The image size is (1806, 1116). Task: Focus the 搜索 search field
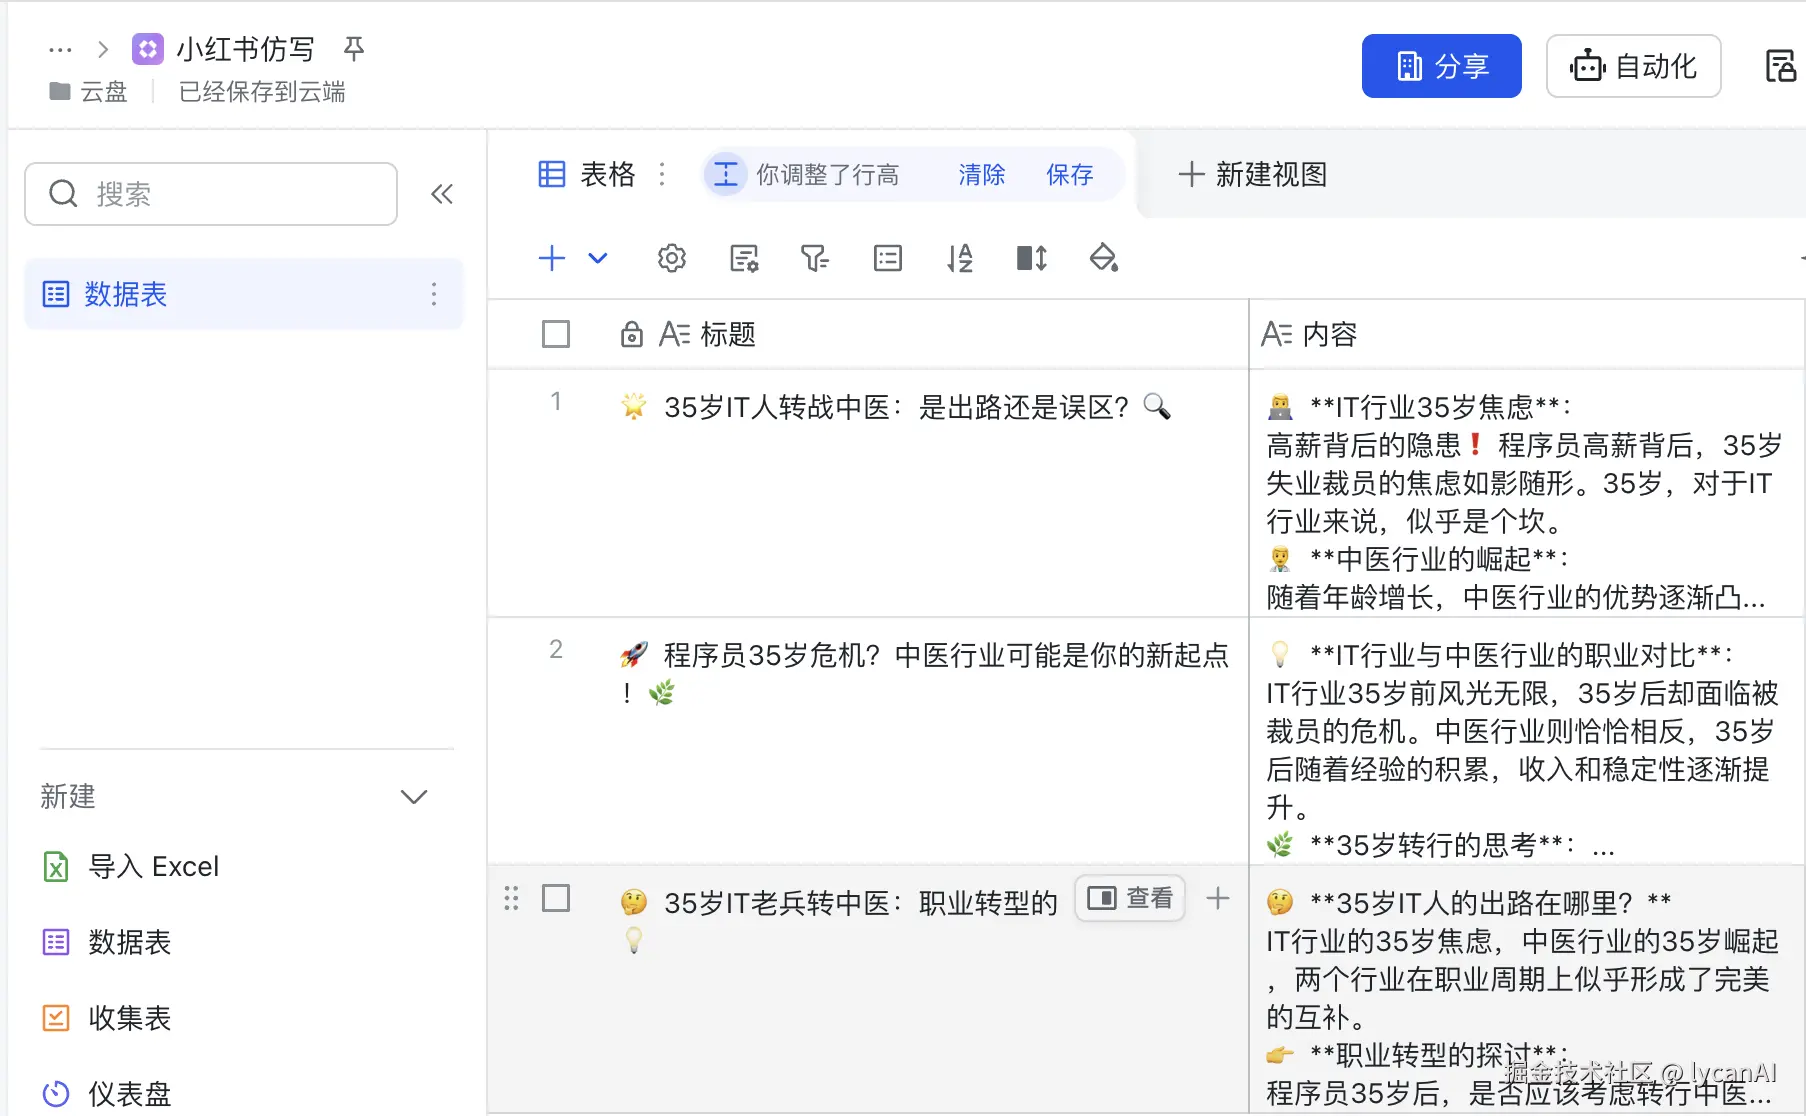211,194
